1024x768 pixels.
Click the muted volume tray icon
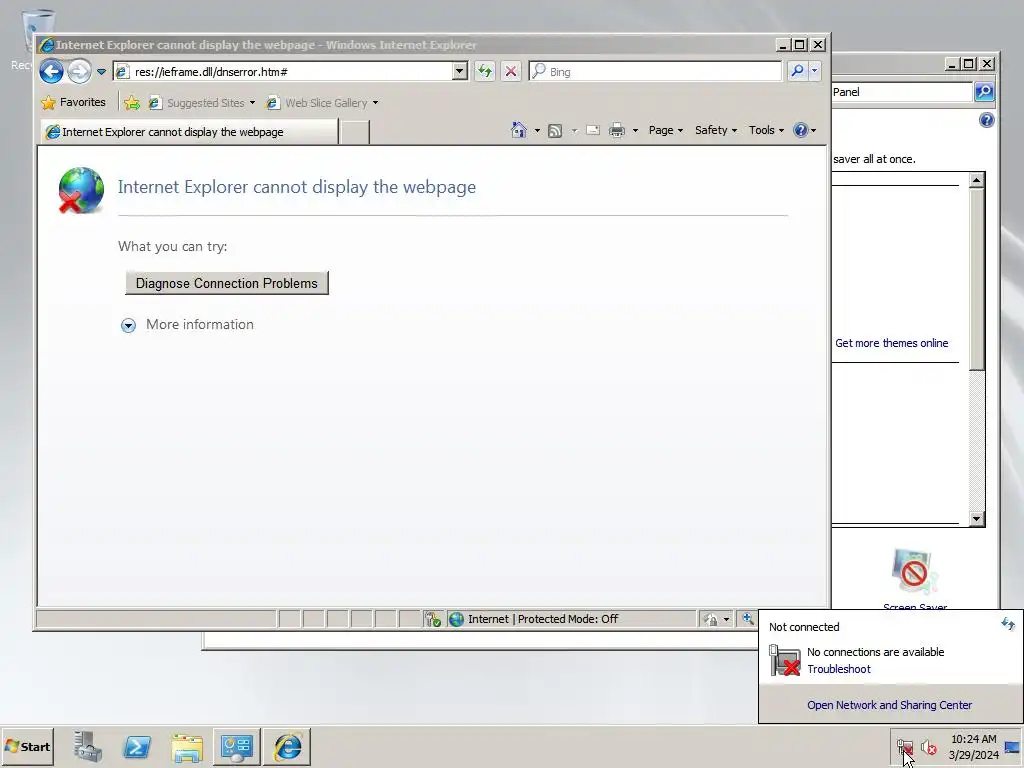(x=928, y=746)
